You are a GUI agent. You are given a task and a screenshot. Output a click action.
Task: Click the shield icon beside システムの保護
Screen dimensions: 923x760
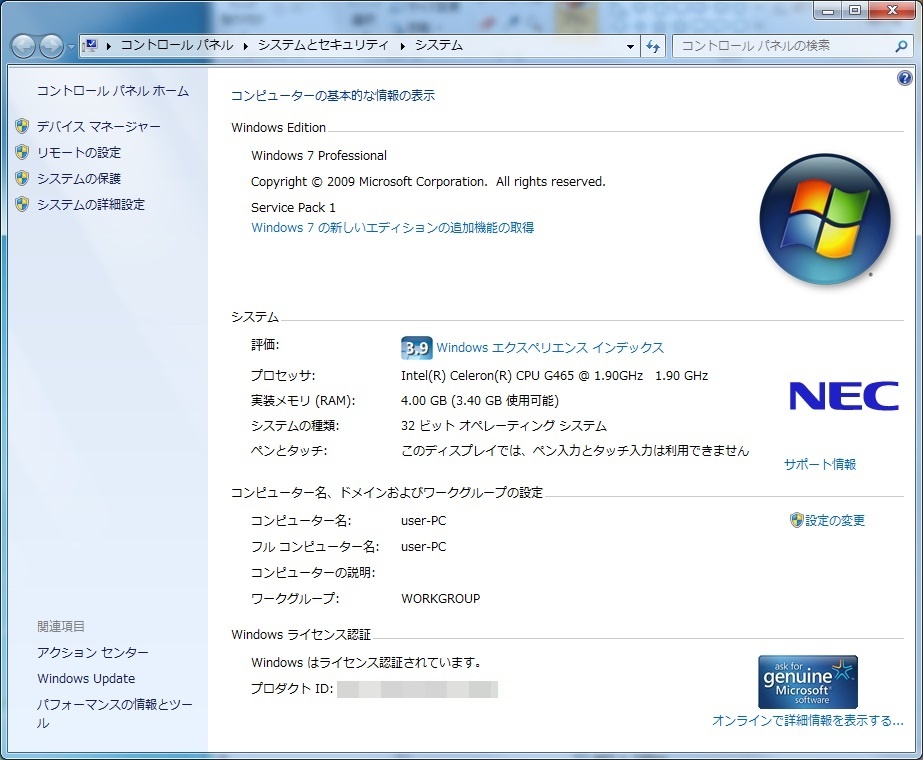(x=22, y=178)
